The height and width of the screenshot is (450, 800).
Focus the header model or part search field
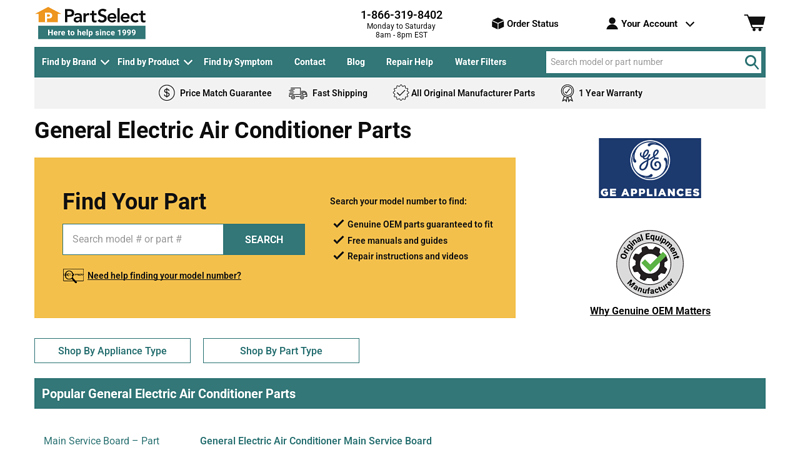tap(644, 62)
